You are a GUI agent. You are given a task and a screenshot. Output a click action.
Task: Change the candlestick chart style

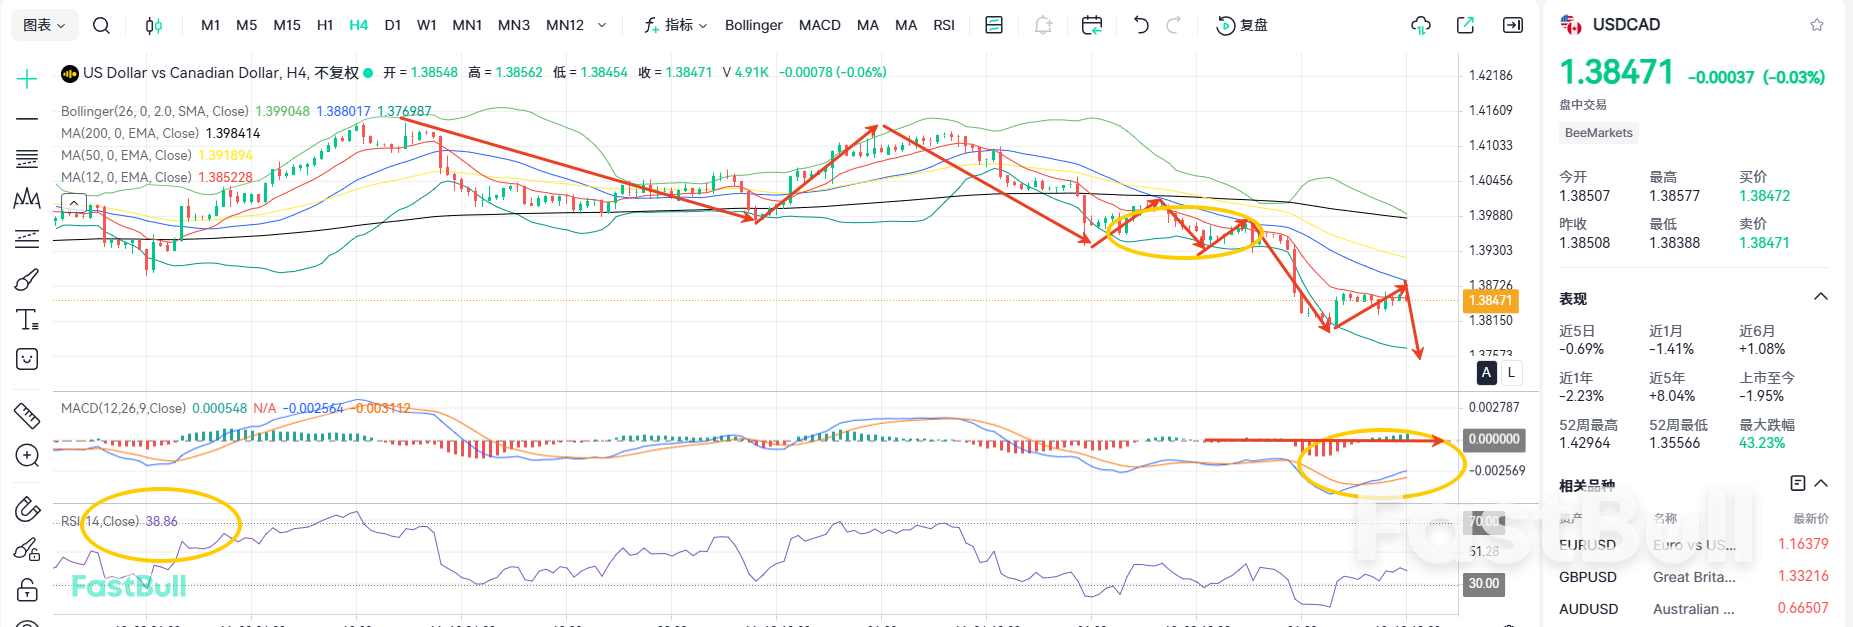point(153,25)
